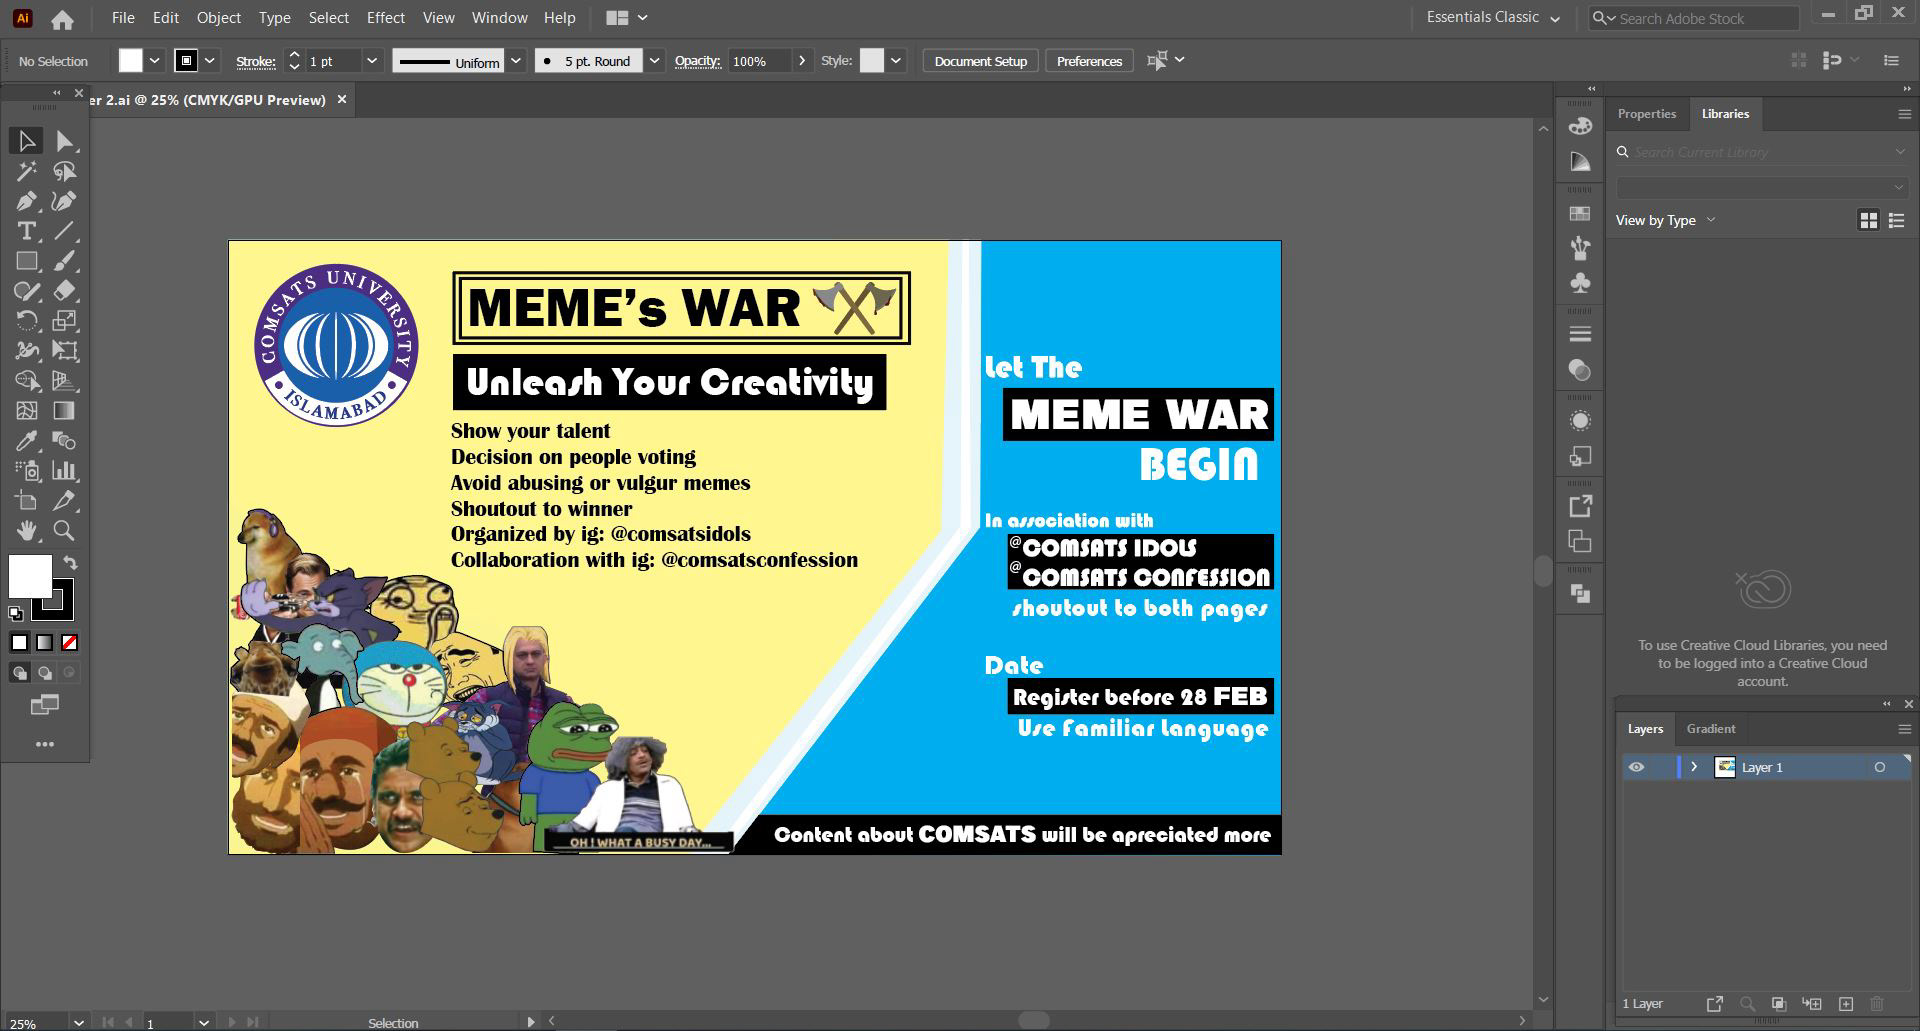Select the Free Transform tool
The width and height of the screenshot is (1920, 1031).
tap(64, 351)
